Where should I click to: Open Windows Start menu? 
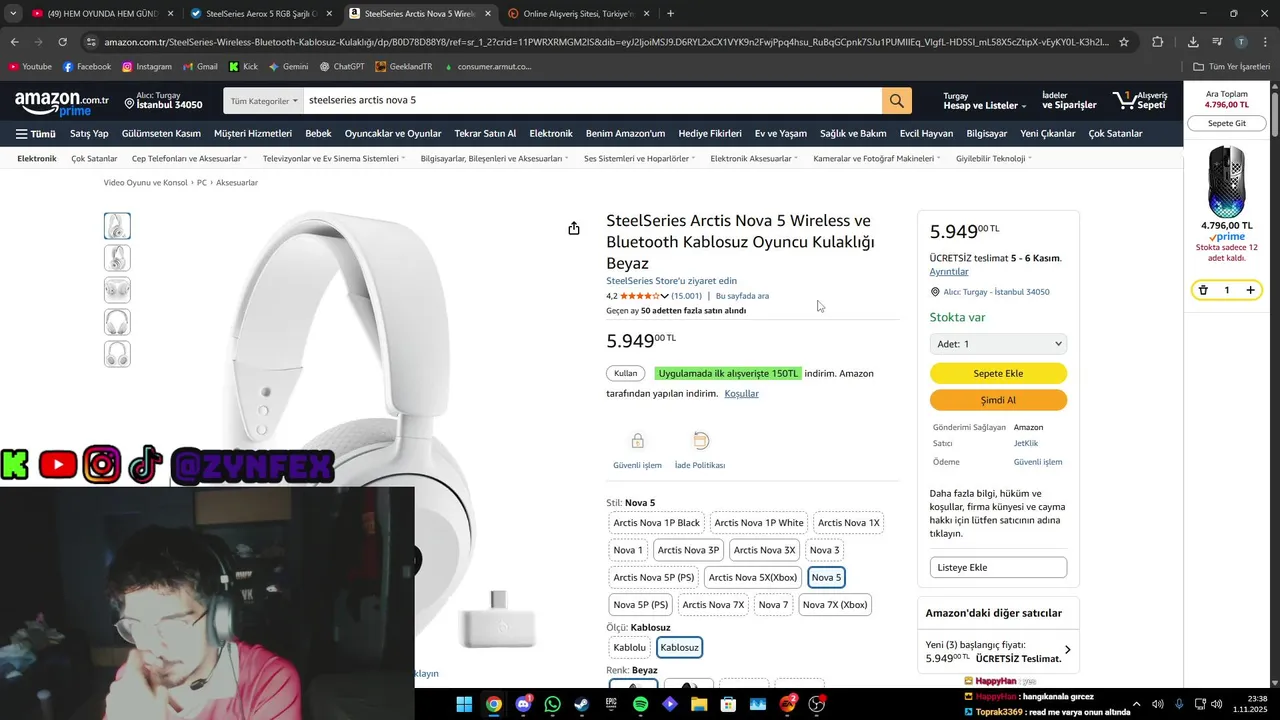tap(464, 705)
